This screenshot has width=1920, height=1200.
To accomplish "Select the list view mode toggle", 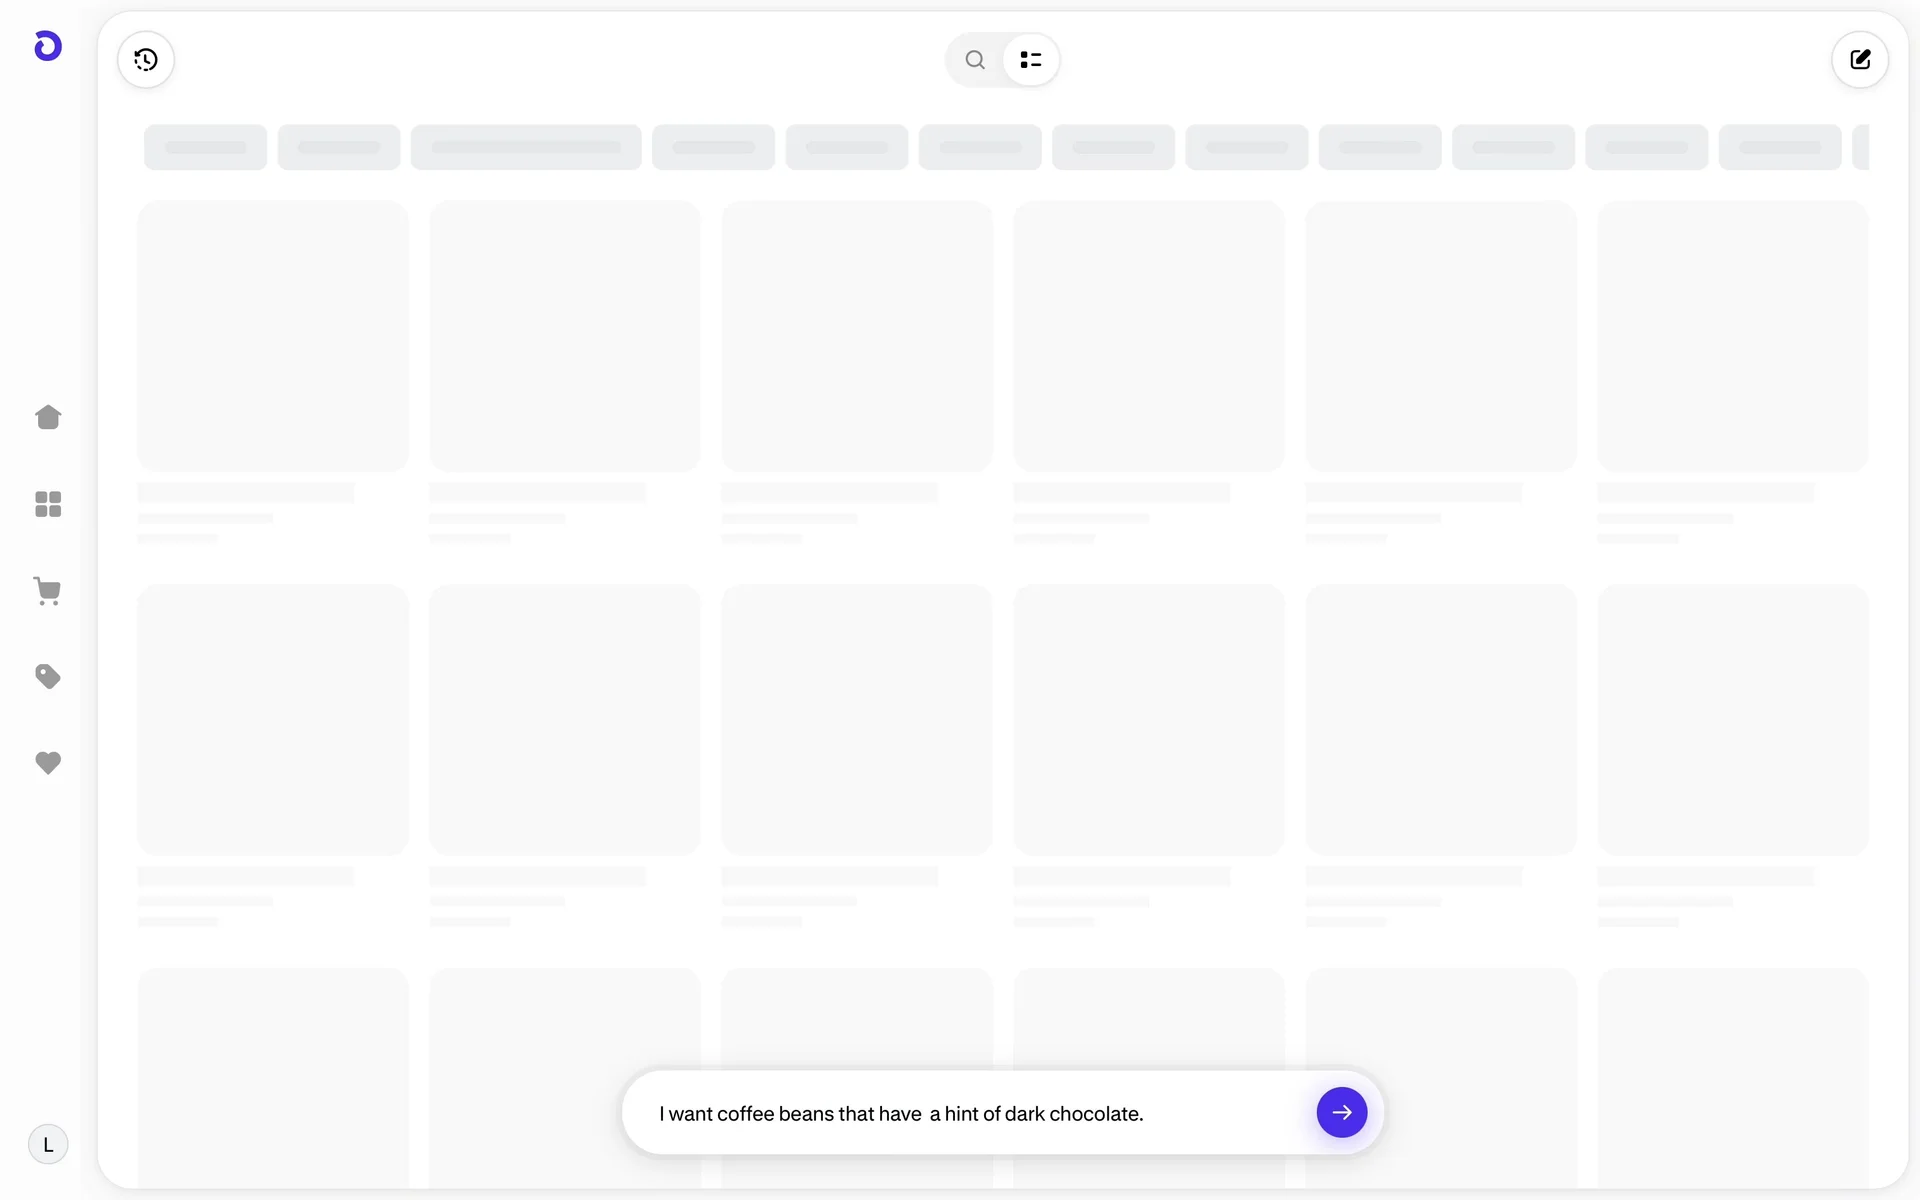I will [1031, 60].
